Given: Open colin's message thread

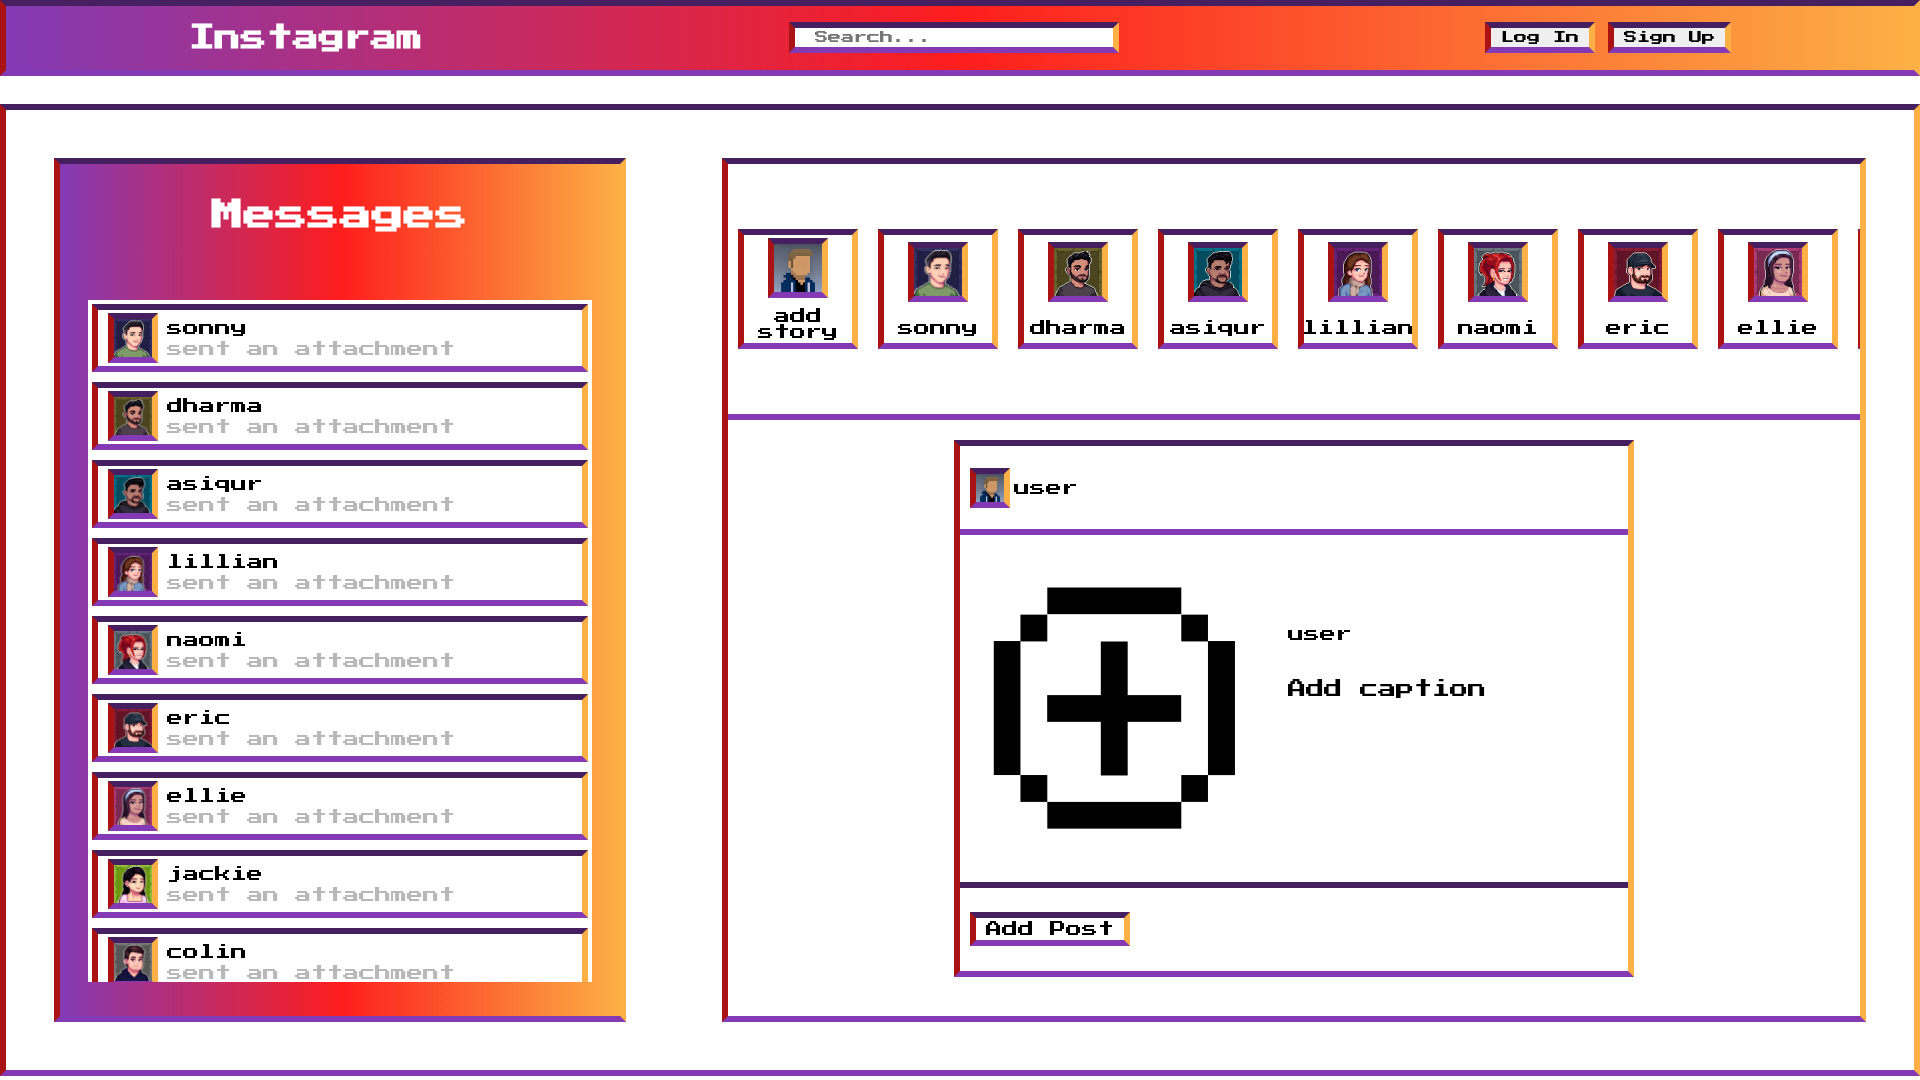Looking at the screenshot, I should 340,956.
